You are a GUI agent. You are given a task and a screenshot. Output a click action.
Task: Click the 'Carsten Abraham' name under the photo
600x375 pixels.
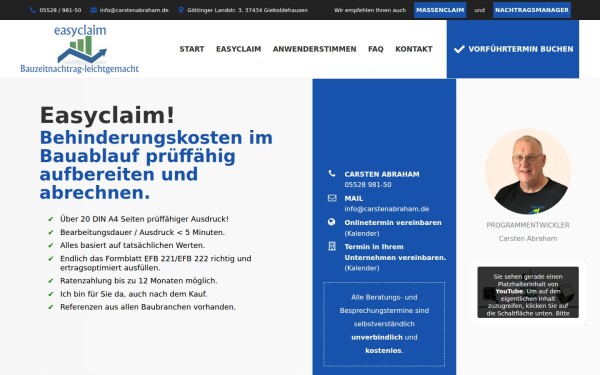(x=528, y=238)
